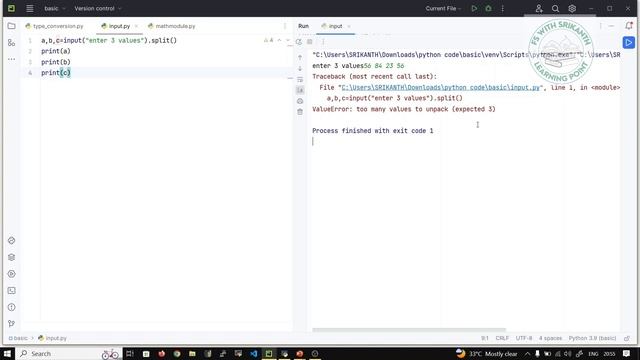Open the Current File run configuration dropdown
The height and width of the screenshot is (360, 640).
[443, 8]
